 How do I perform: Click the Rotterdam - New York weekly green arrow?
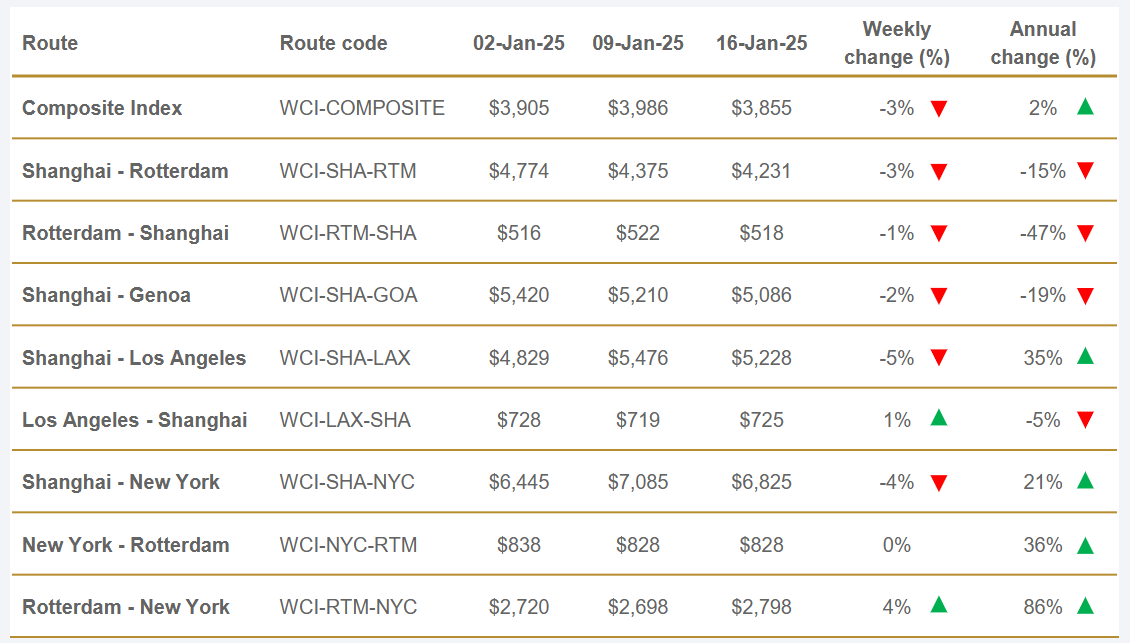(x=938, y=605)
